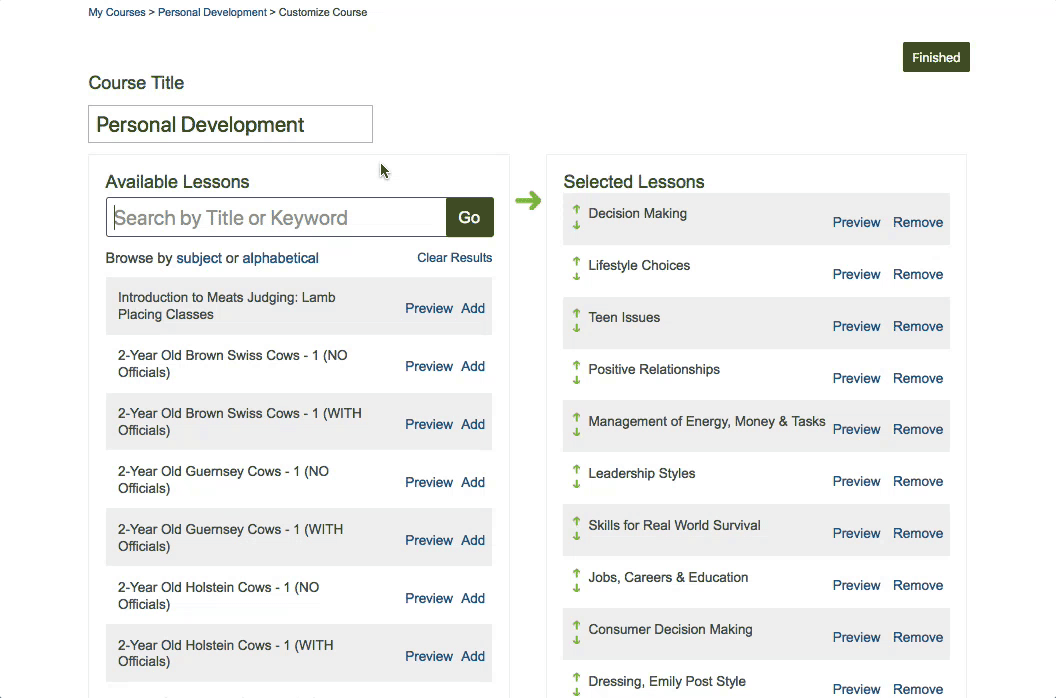Click the Finished button
Screen dimensions: 1056x698
936,57
